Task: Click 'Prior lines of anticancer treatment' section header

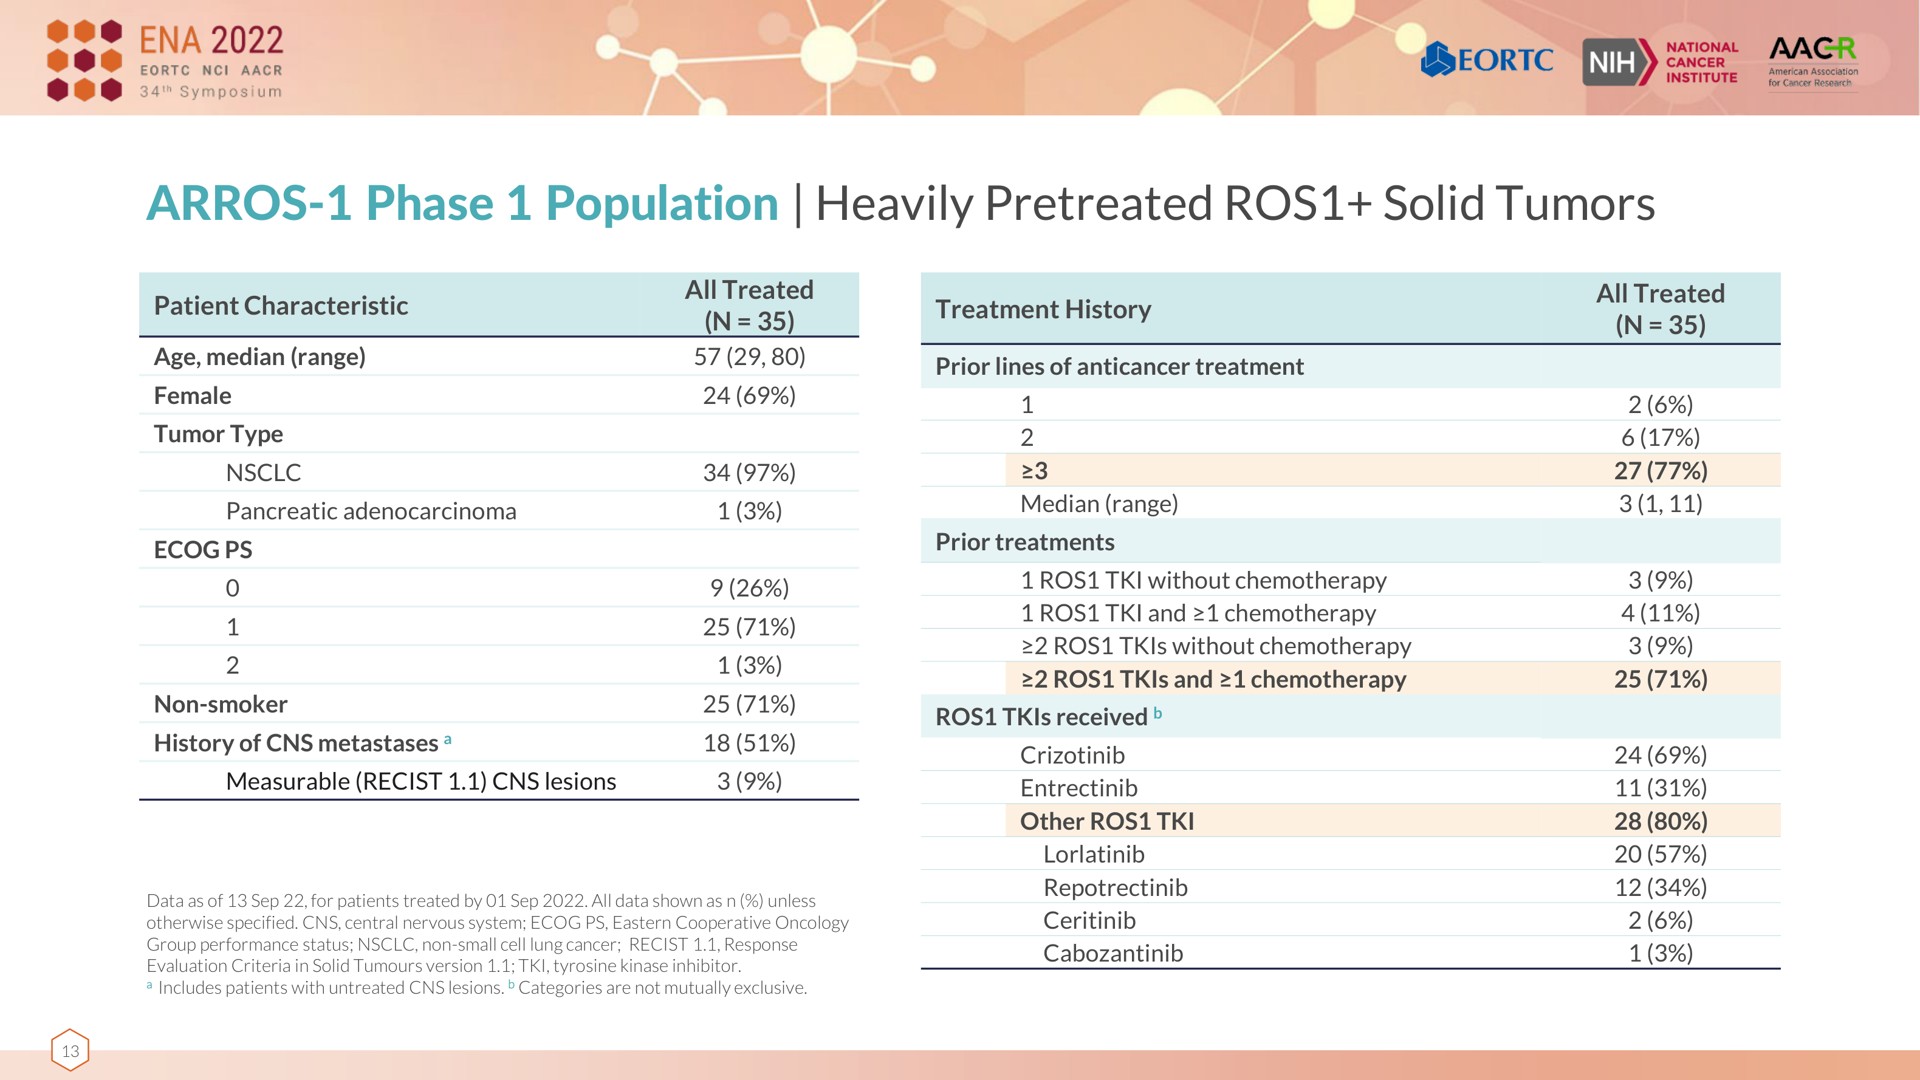Action: coord(1119,367)
